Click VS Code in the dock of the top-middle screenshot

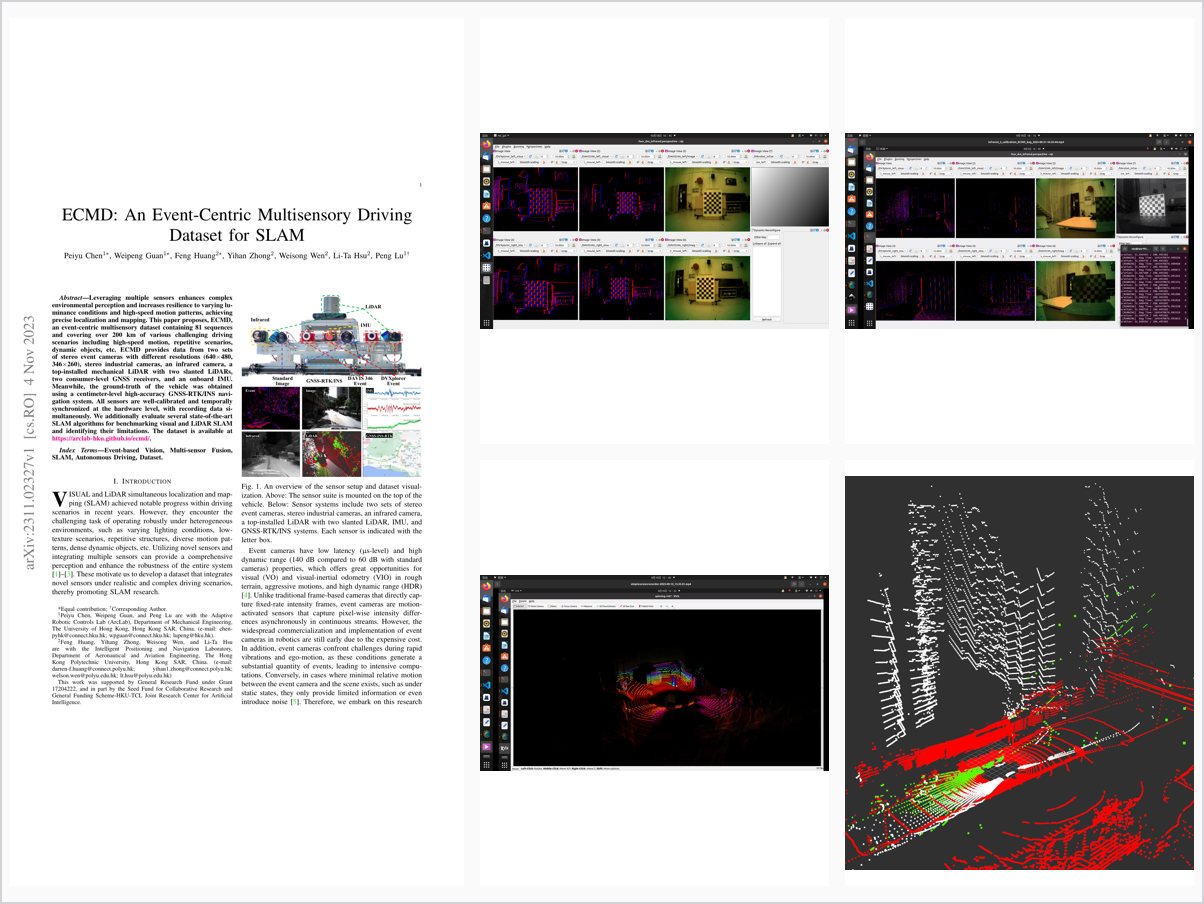(x=487, y=256)
